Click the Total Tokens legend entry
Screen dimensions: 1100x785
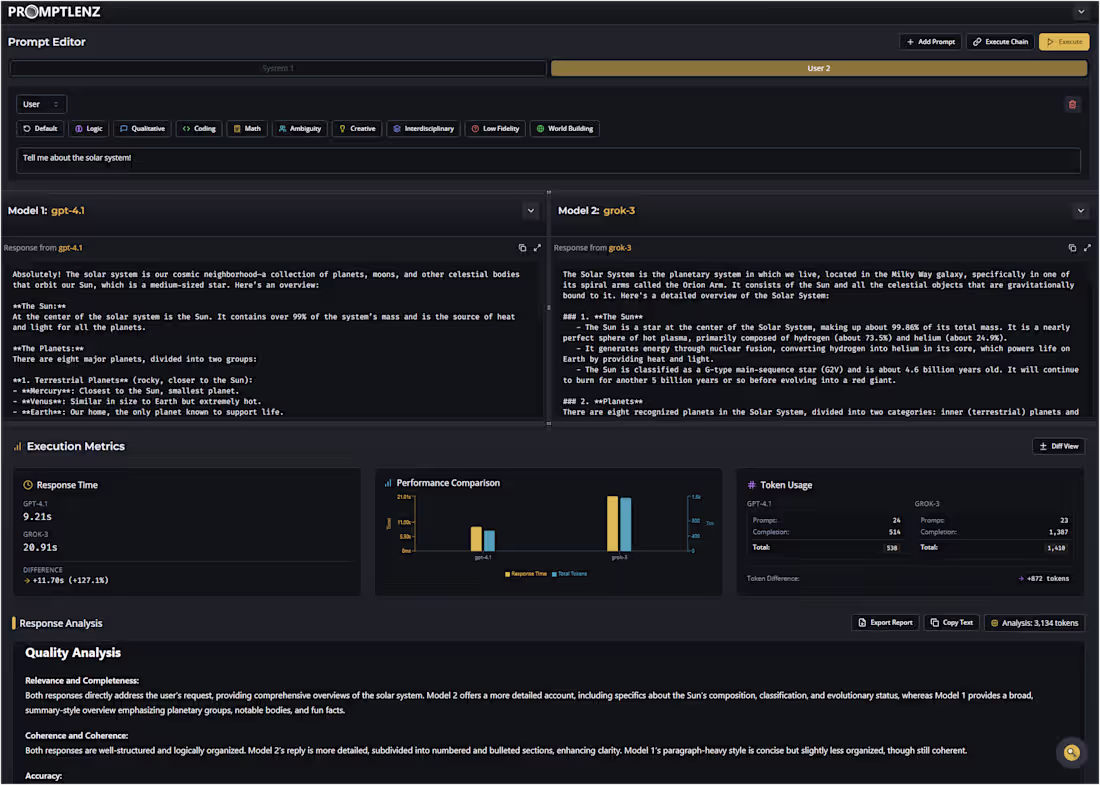pyautogui.click(x=570, y=574)
